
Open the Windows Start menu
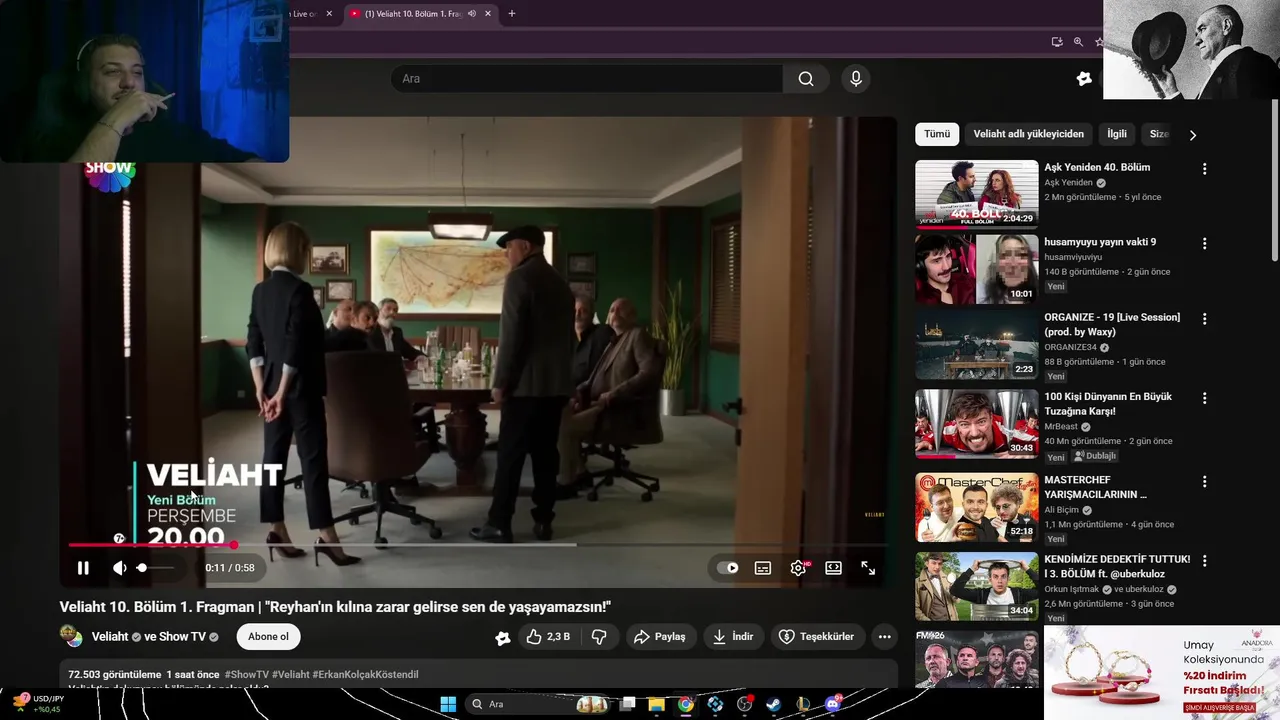click(x=448, y=704)
